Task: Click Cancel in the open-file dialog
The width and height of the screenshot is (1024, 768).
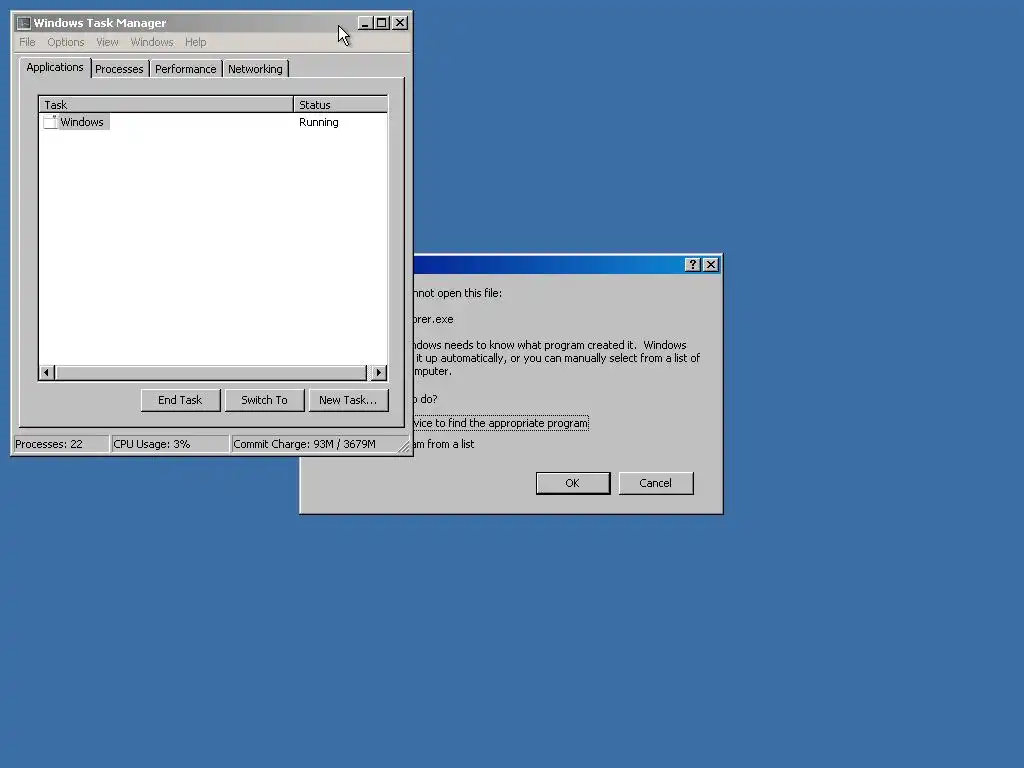Action: 656,483
